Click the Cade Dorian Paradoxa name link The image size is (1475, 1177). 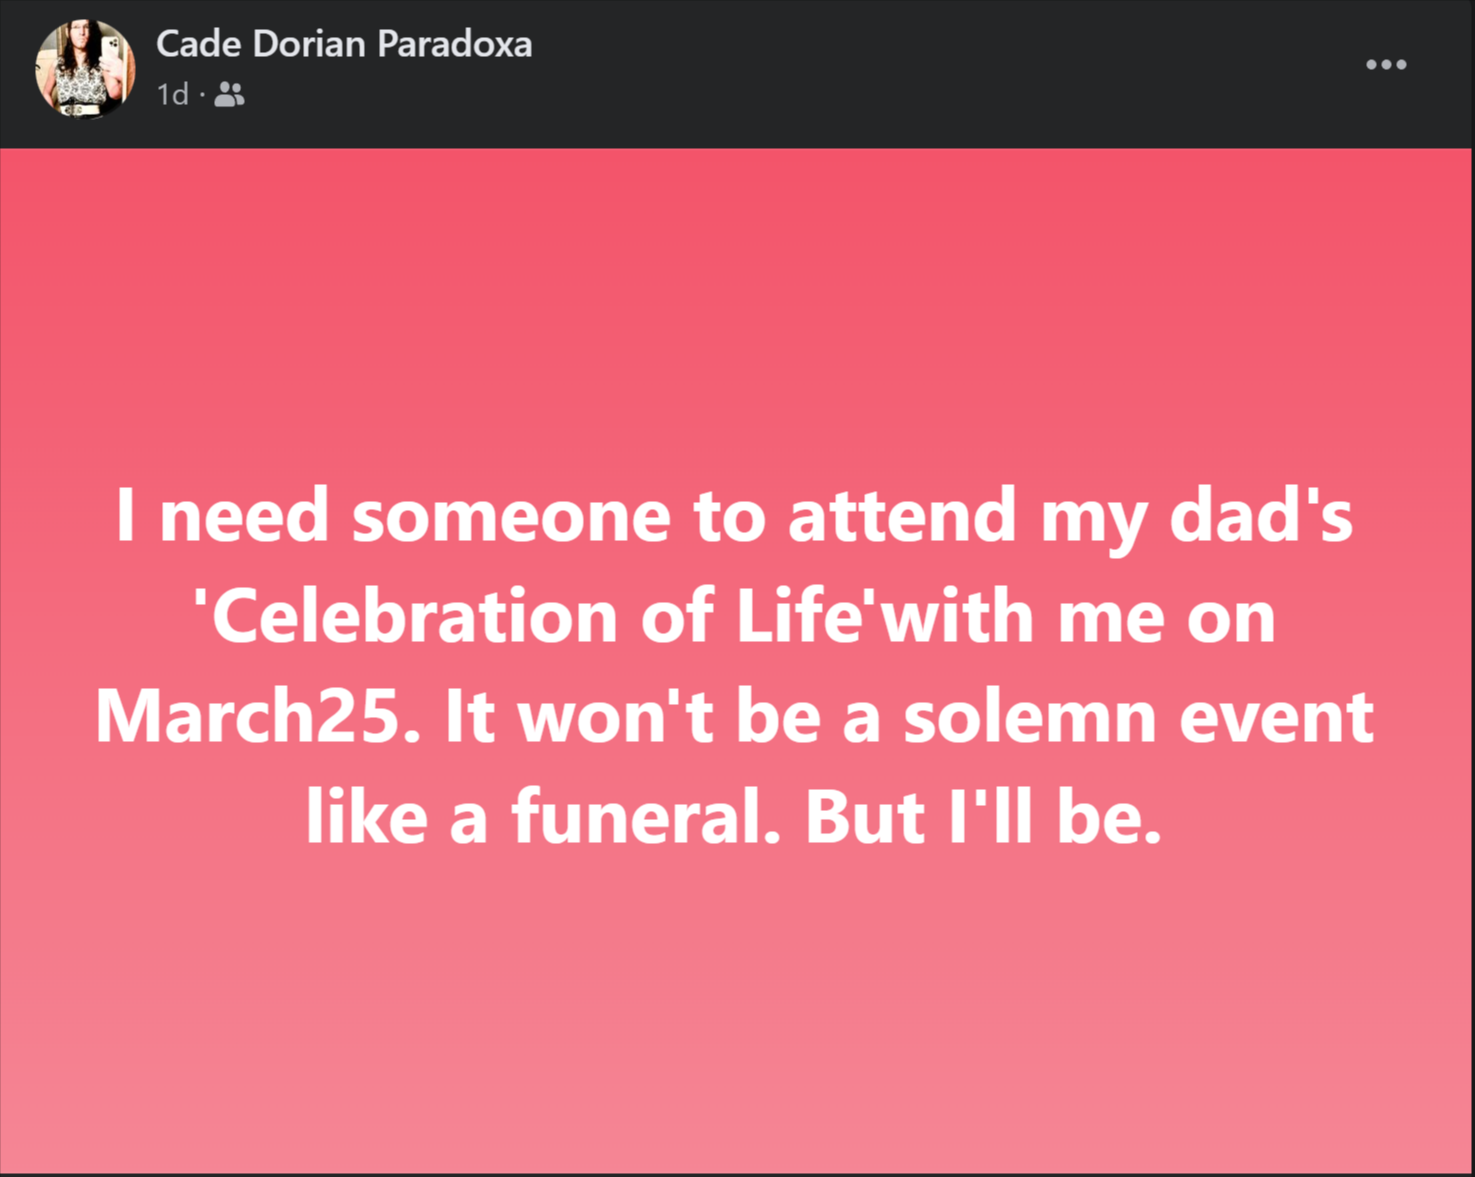click(344, 44)
